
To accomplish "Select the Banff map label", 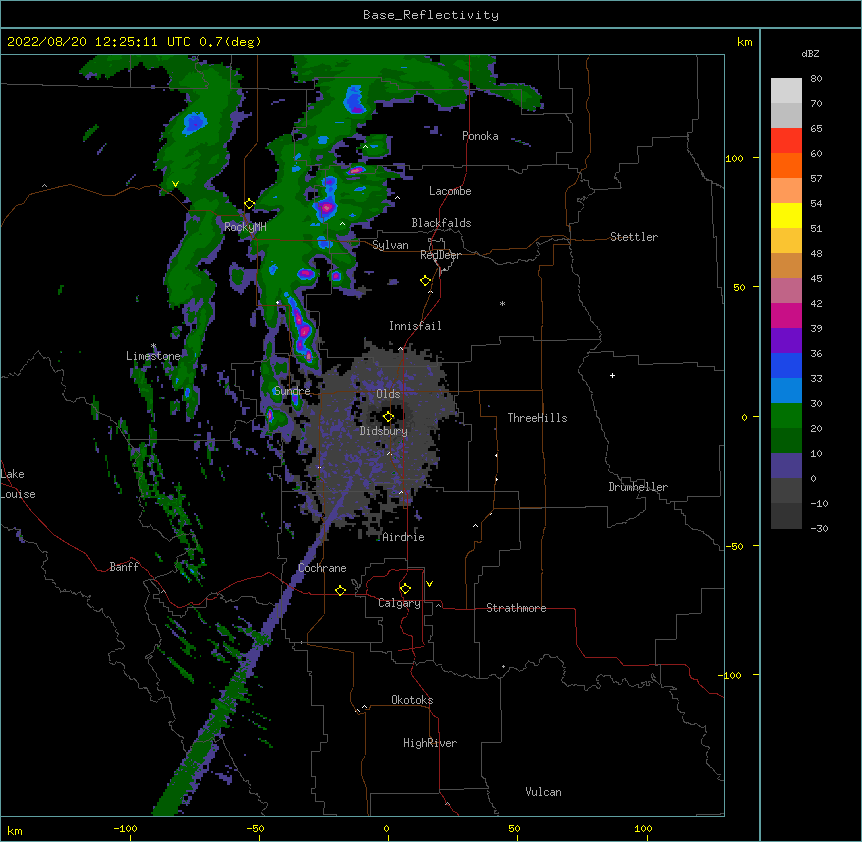I will tap(124, 567).
